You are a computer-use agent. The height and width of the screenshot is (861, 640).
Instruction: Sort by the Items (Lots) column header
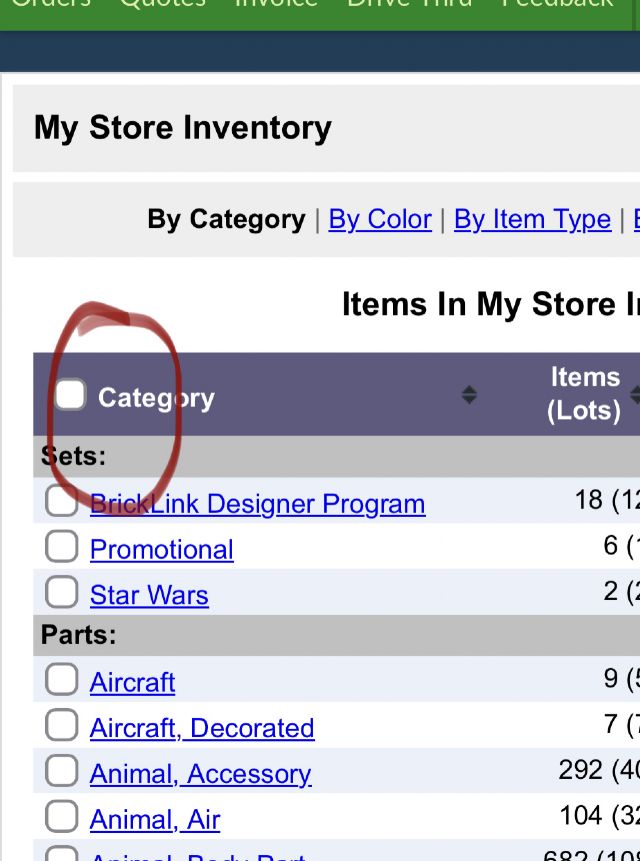point(585,394)
